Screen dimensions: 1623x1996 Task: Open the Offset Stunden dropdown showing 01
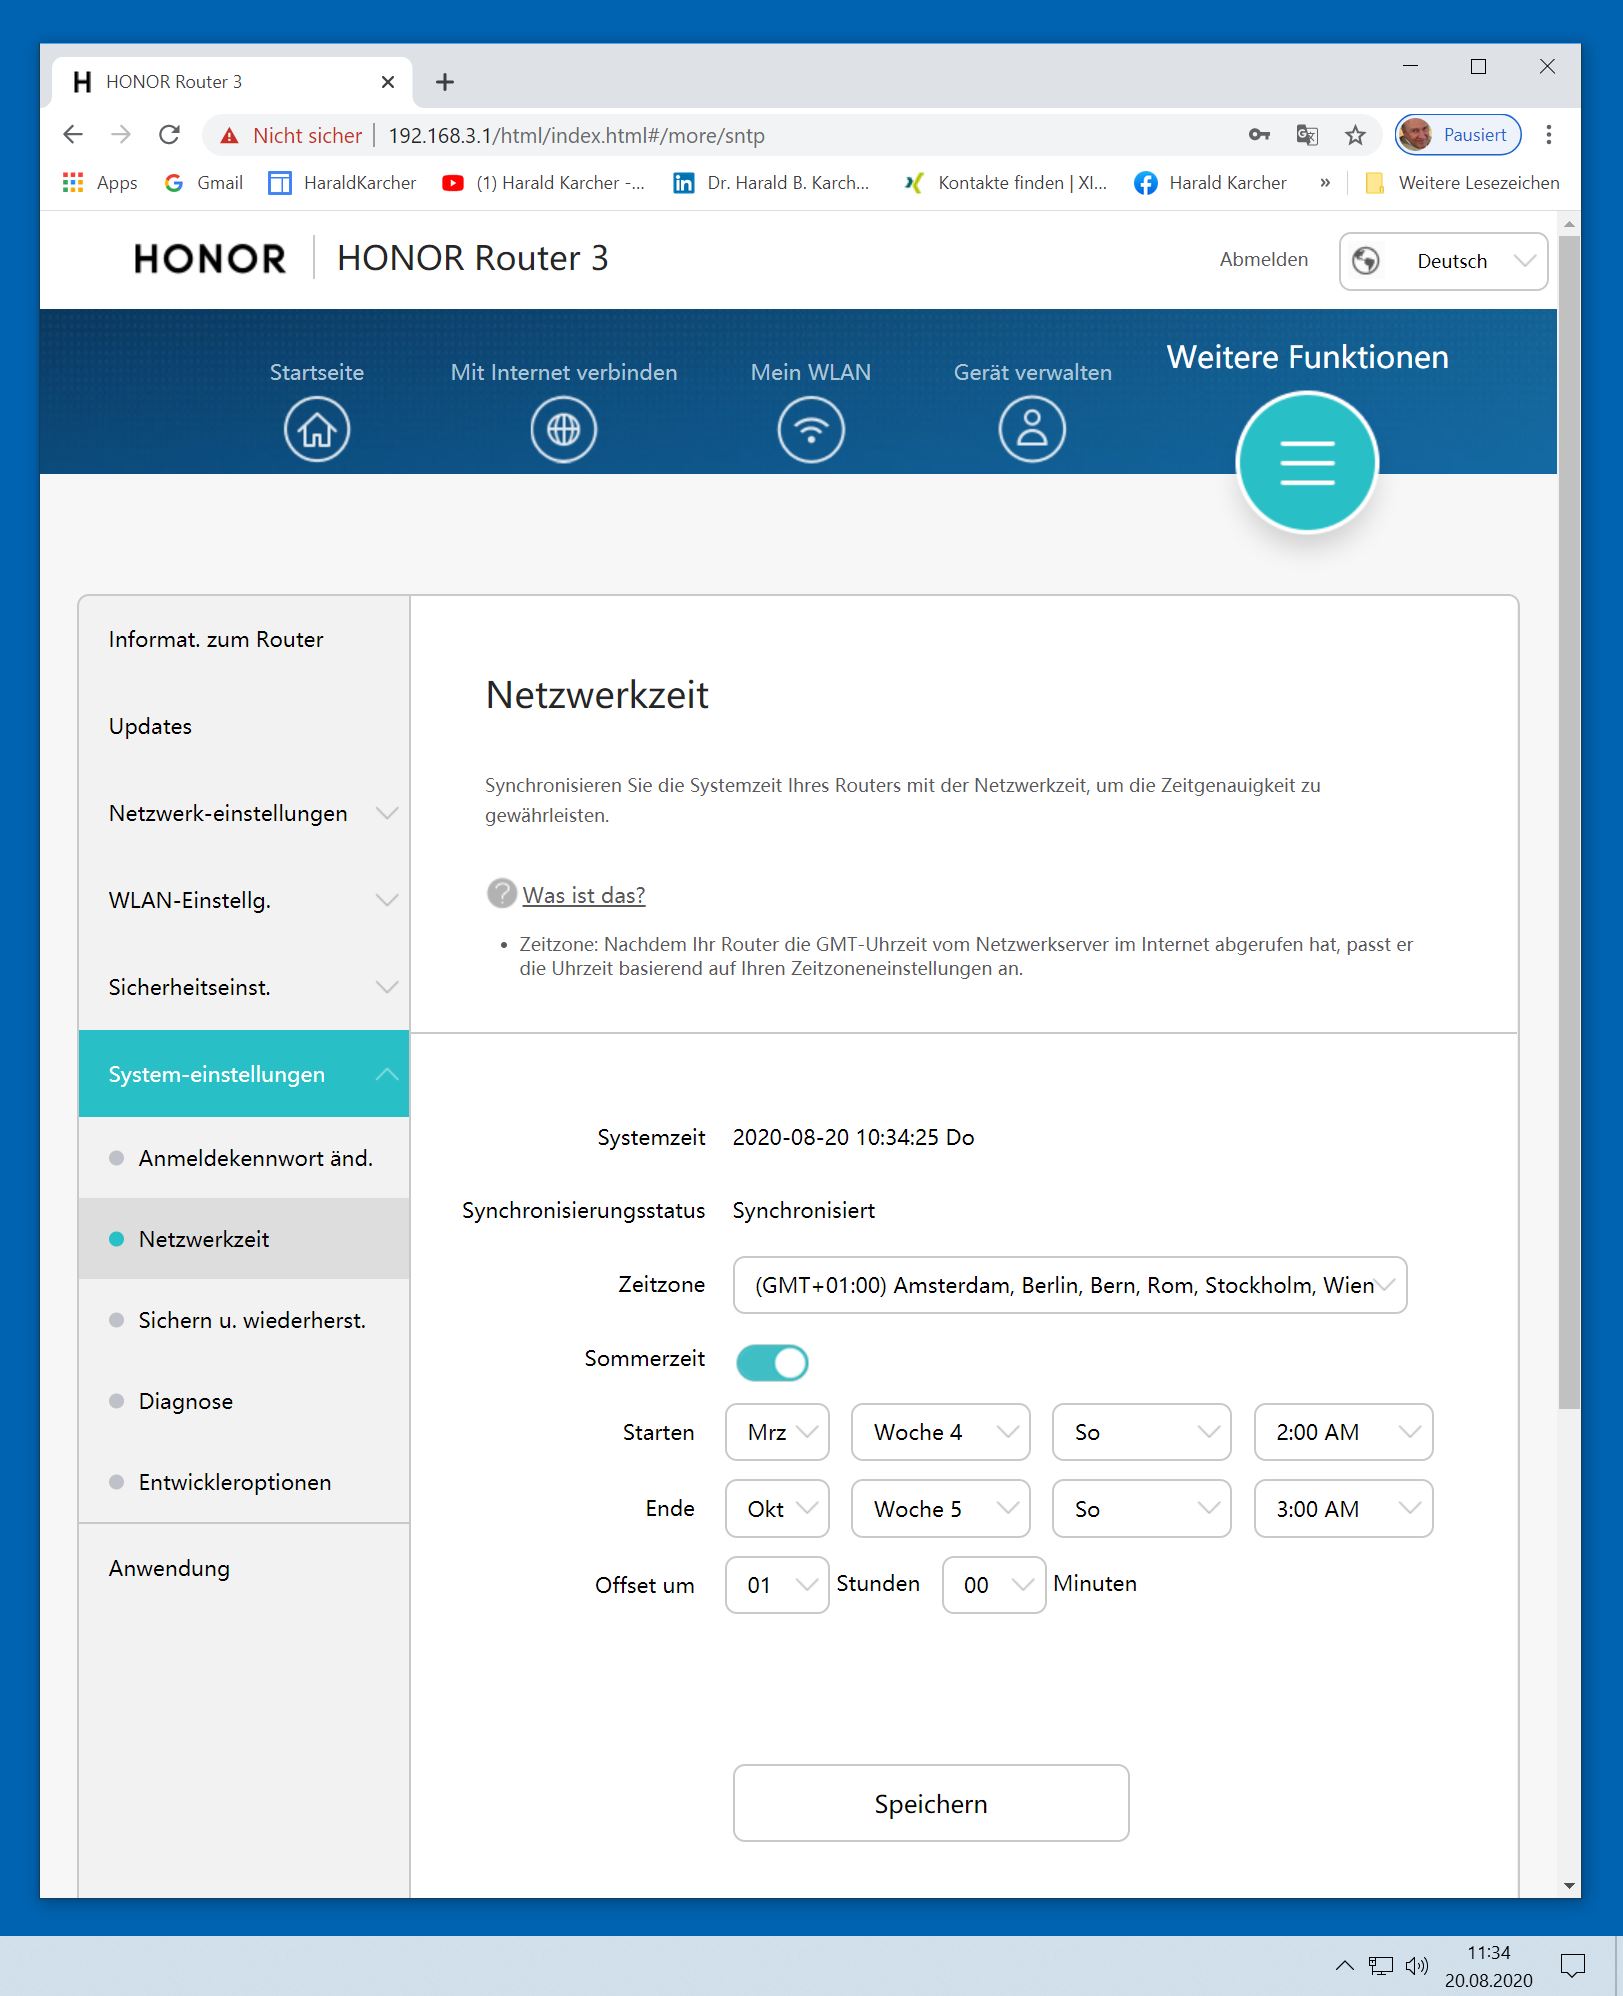click(777, 1584)
